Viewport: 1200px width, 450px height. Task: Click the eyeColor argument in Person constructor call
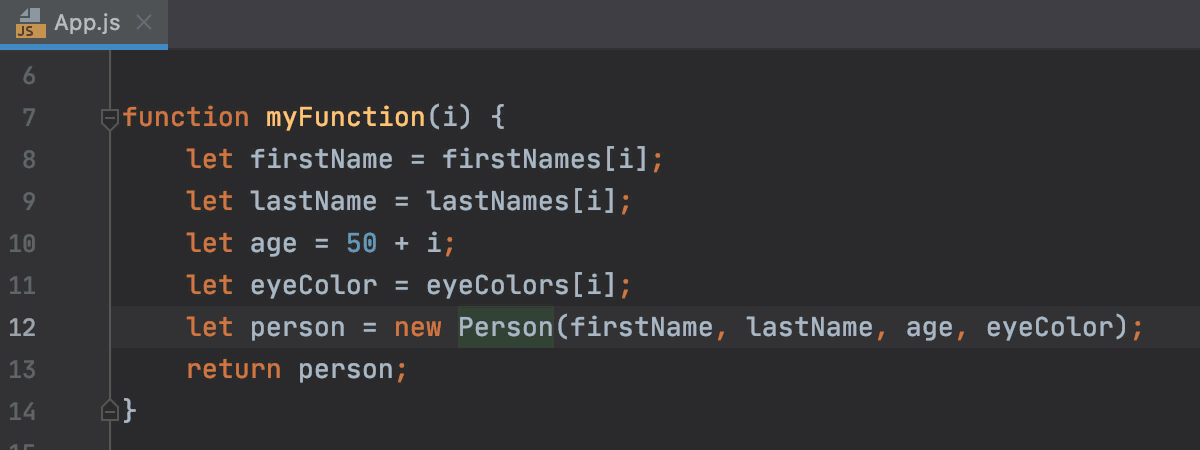point(1050,328)
